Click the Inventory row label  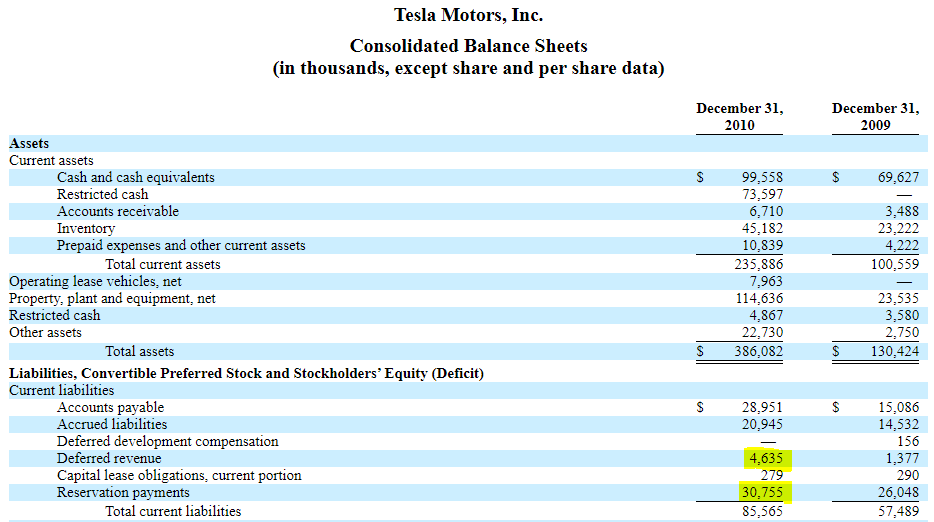click(x=86, y=228)
